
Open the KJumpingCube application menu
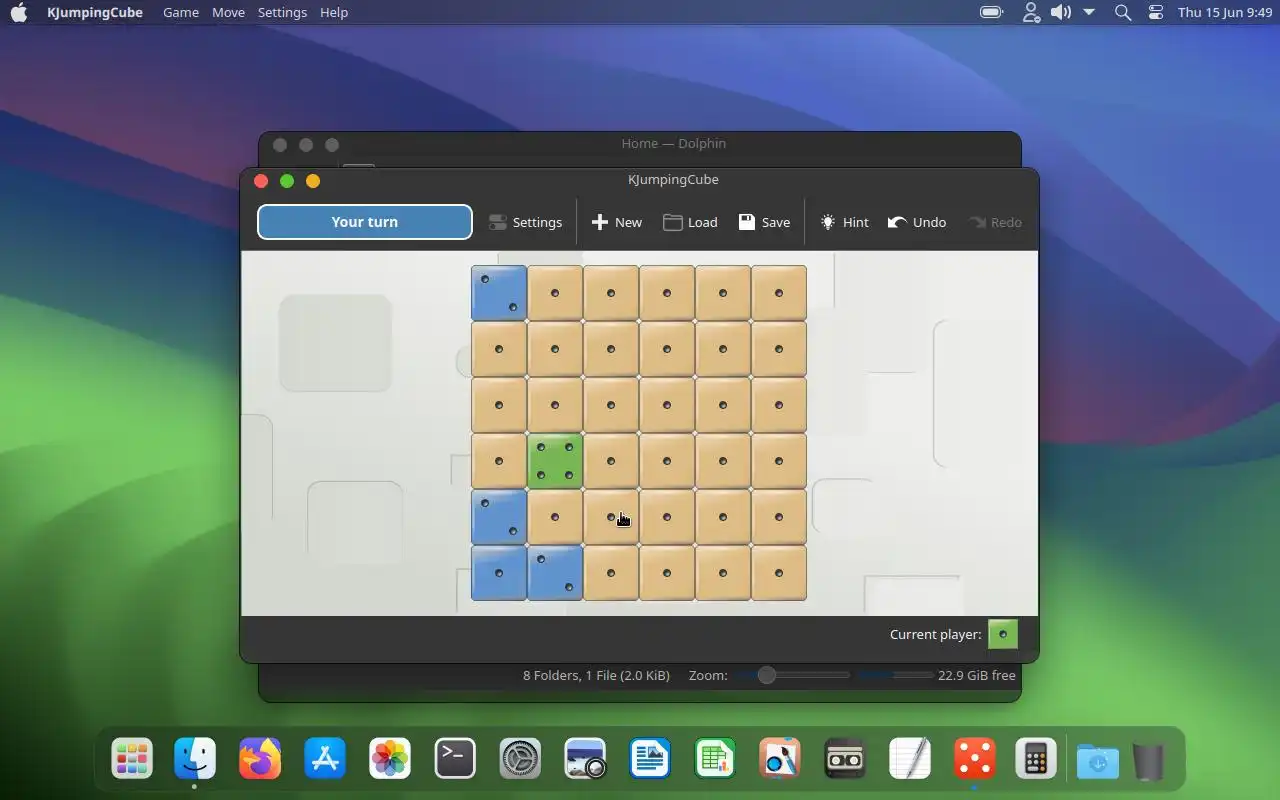pyautogui.click(x=95, y=12)
